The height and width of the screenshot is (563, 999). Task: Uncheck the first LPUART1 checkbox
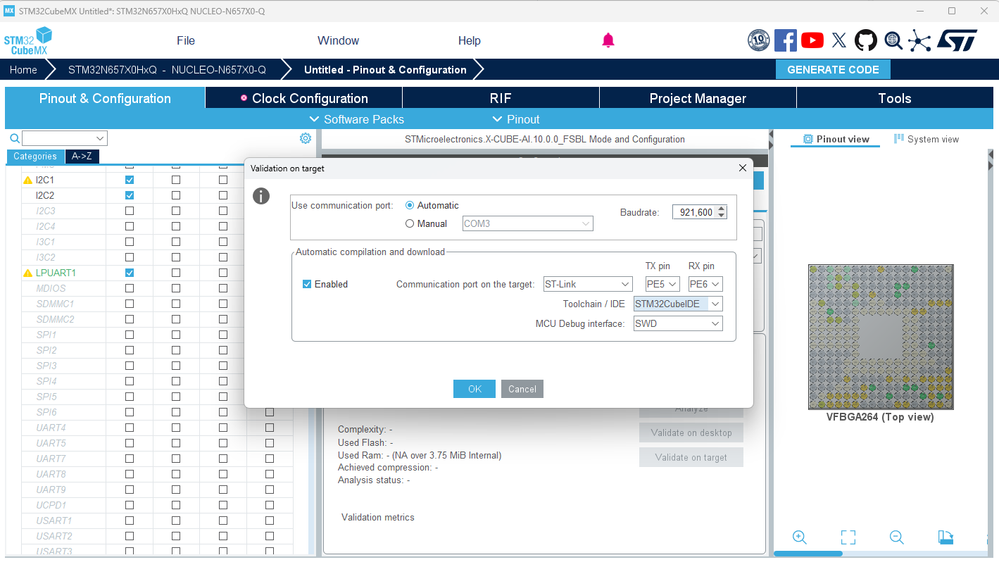pyautogui.click(x=129, y=273)
